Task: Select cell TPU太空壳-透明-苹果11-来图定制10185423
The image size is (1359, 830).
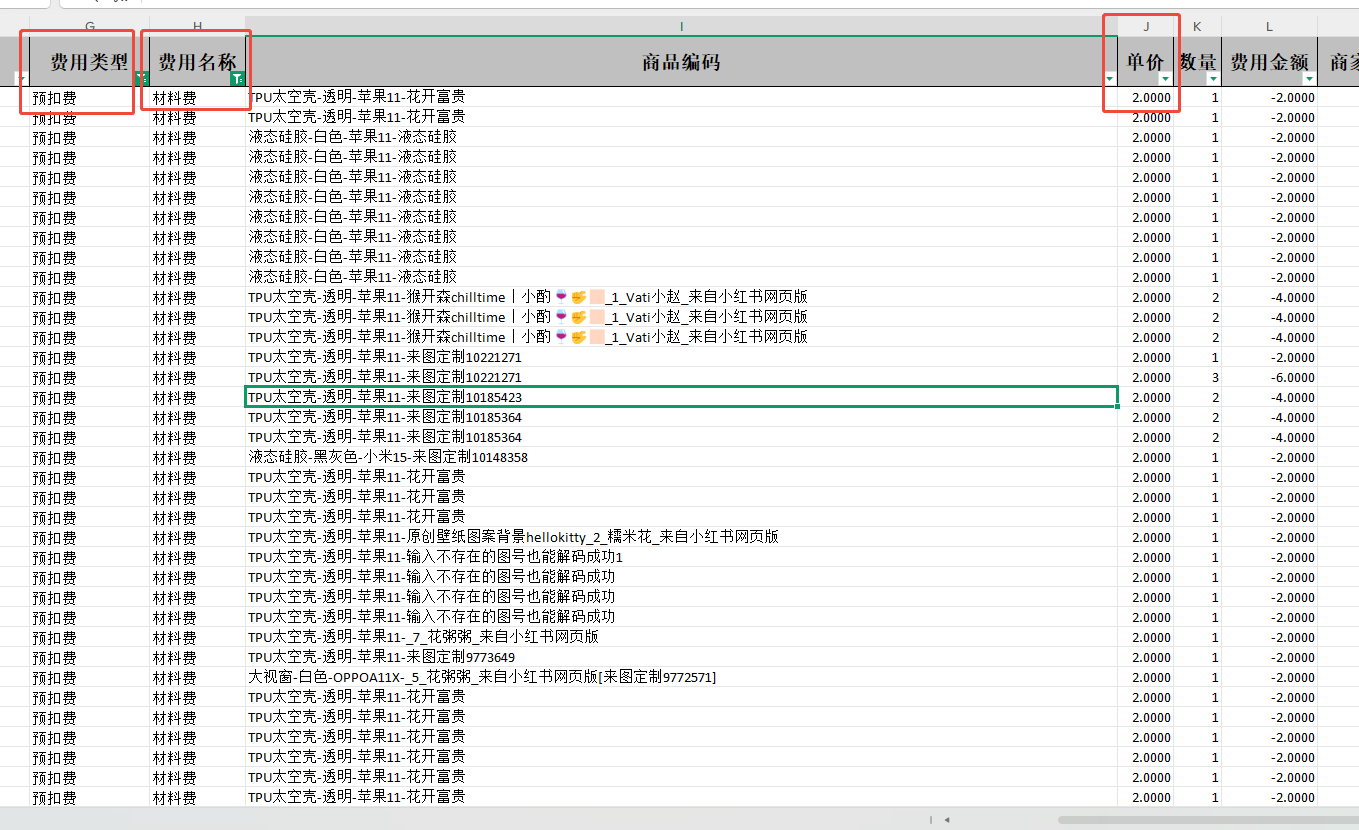Action: 681,397
